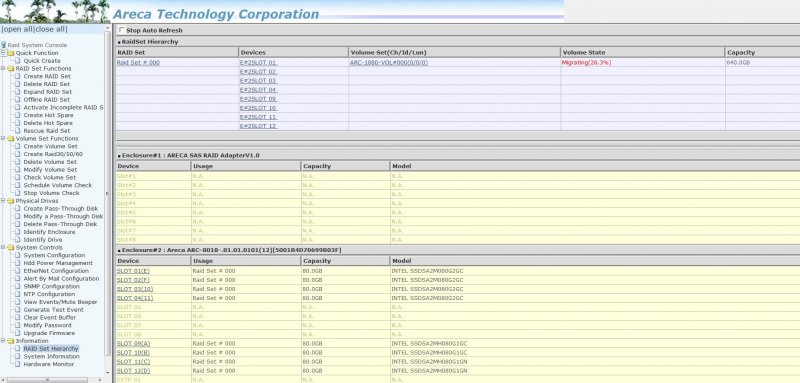Click the Rescue Raid Set page icon

18,131
